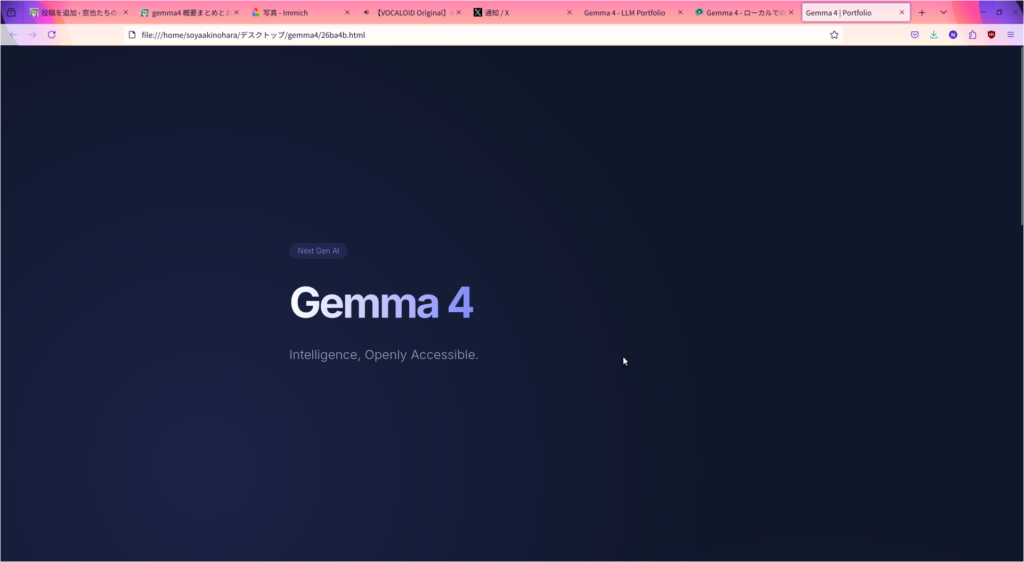
Task: Bookmark this page with the star icon
Action: point(834,34)
